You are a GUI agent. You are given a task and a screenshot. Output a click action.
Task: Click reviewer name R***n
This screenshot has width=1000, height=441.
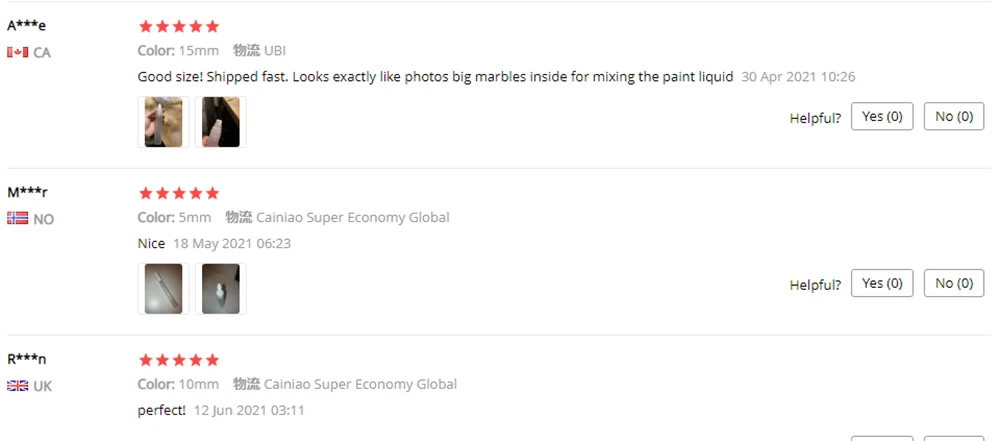[27, 360]
